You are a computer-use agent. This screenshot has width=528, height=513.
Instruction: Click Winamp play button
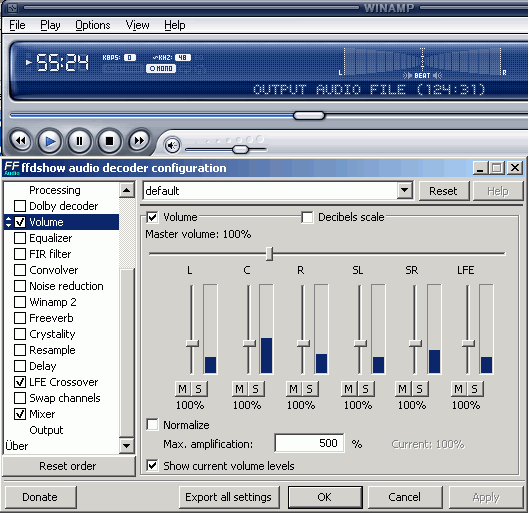click(50, 141)
